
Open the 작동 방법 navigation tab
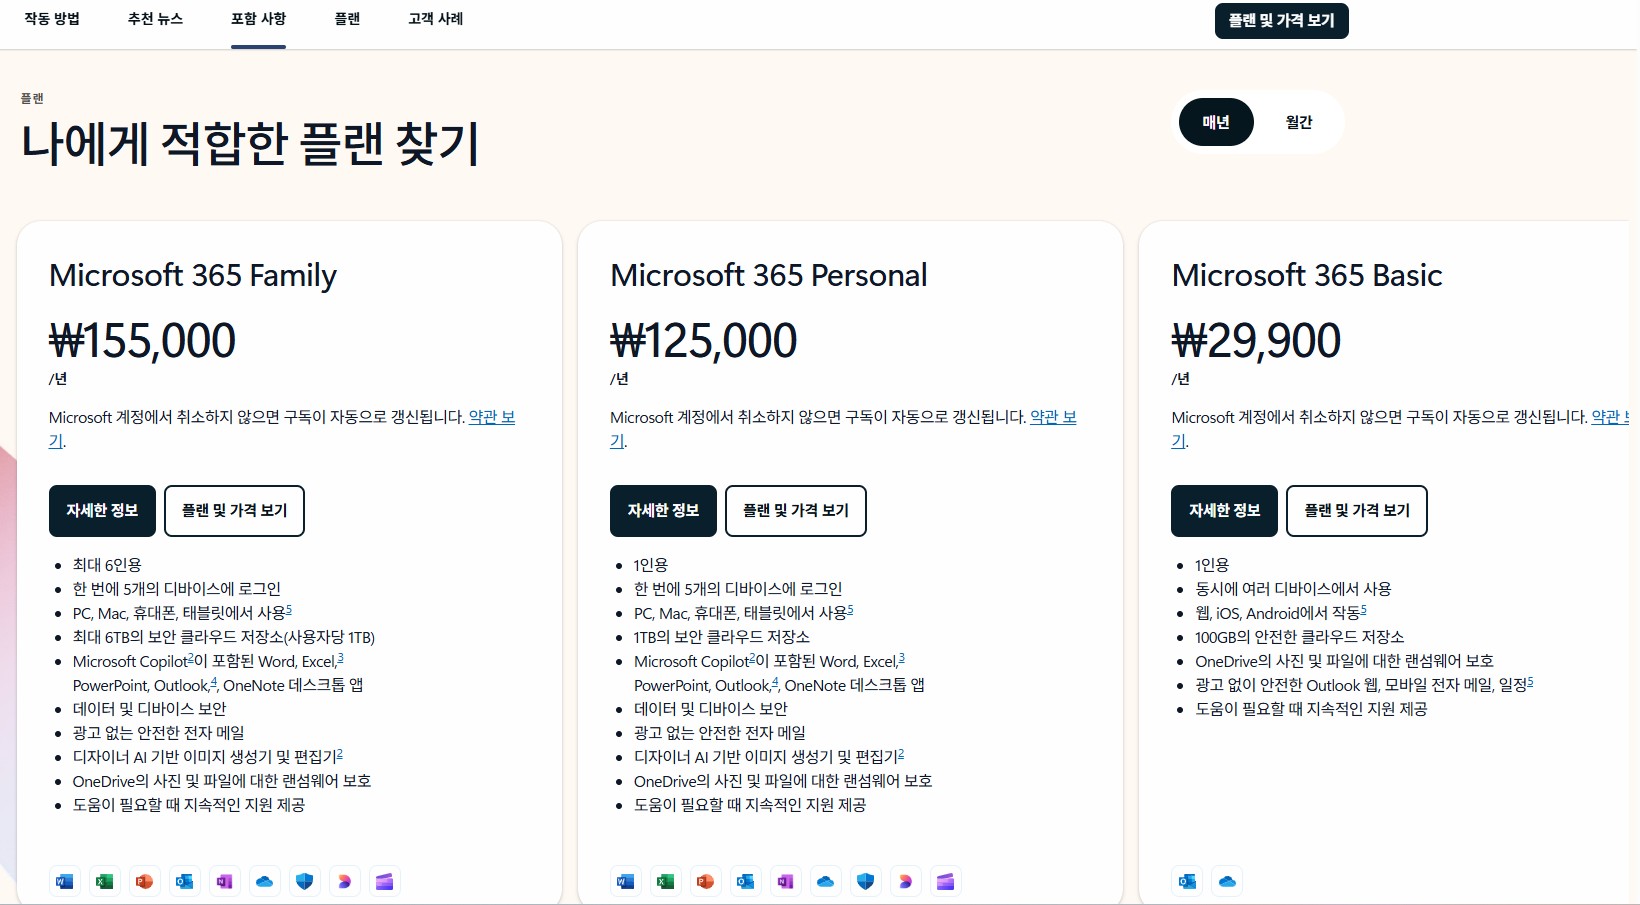52,19
